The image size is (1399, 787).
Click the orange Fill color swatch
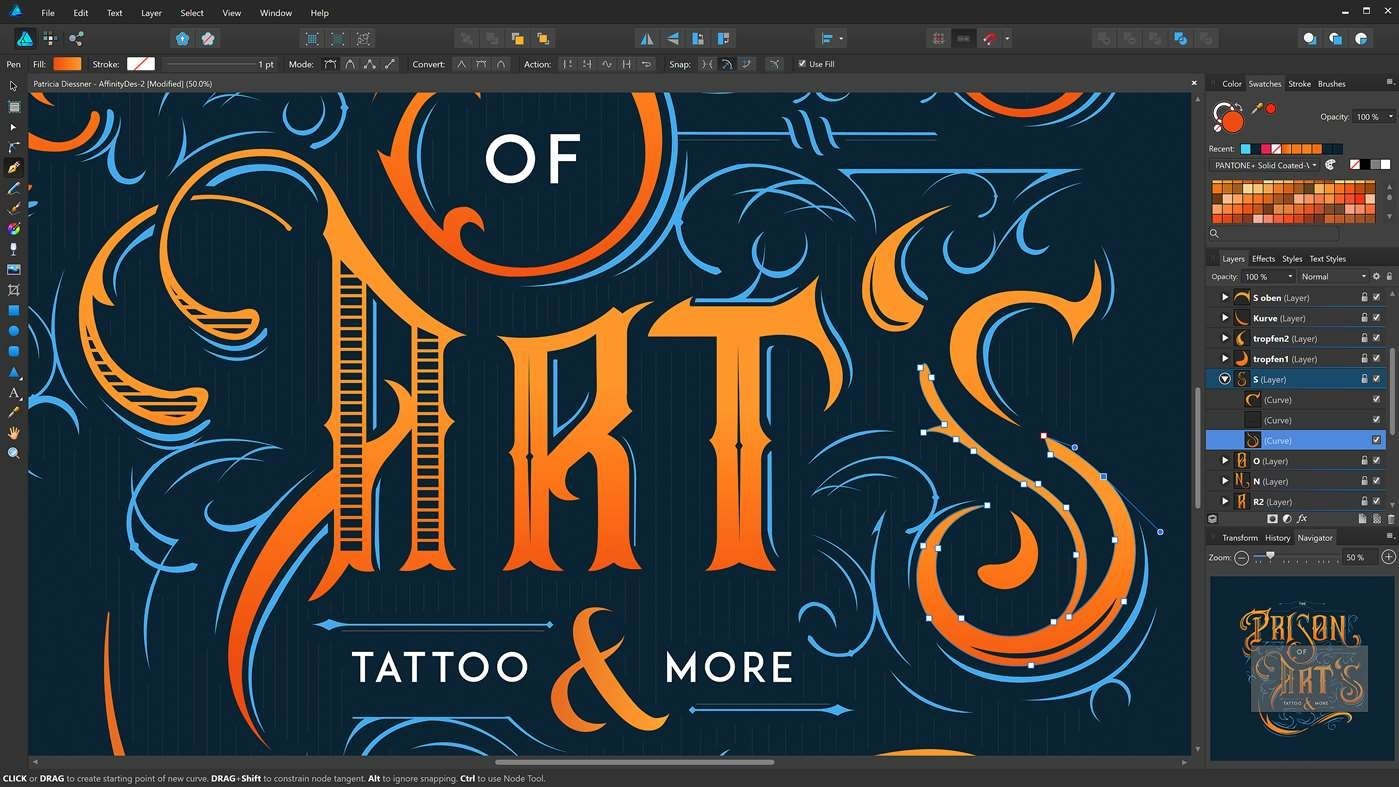click(67, 64)
